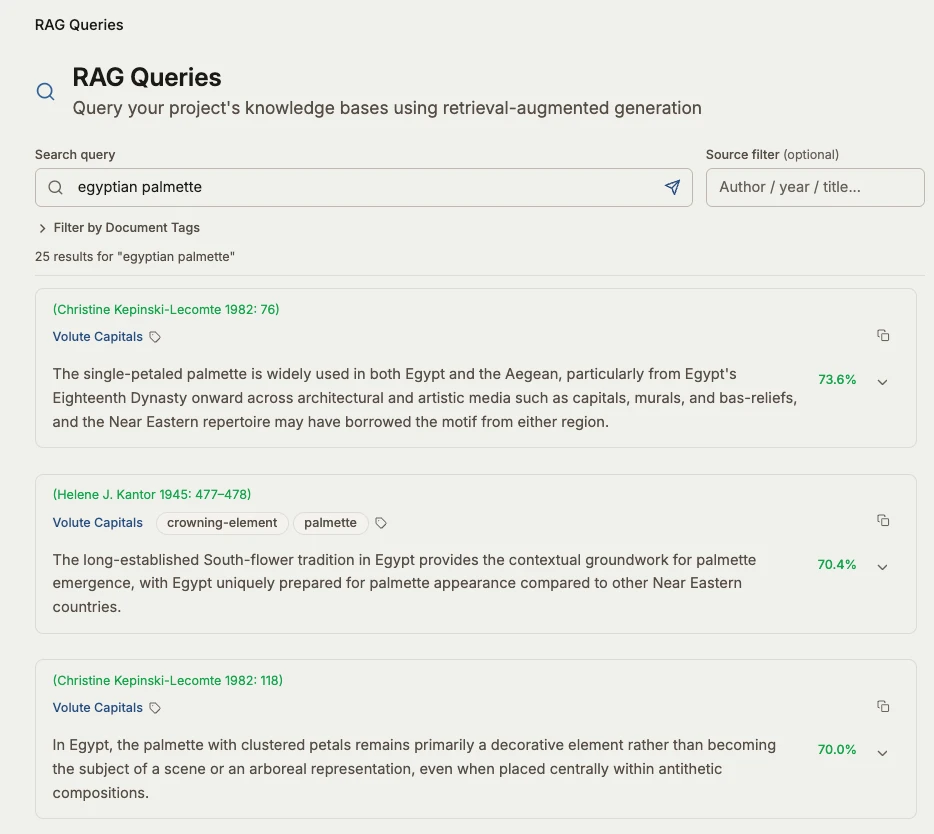Click the Search query label
The width and height of the screenshot is (934, 834).
point(75,155)
